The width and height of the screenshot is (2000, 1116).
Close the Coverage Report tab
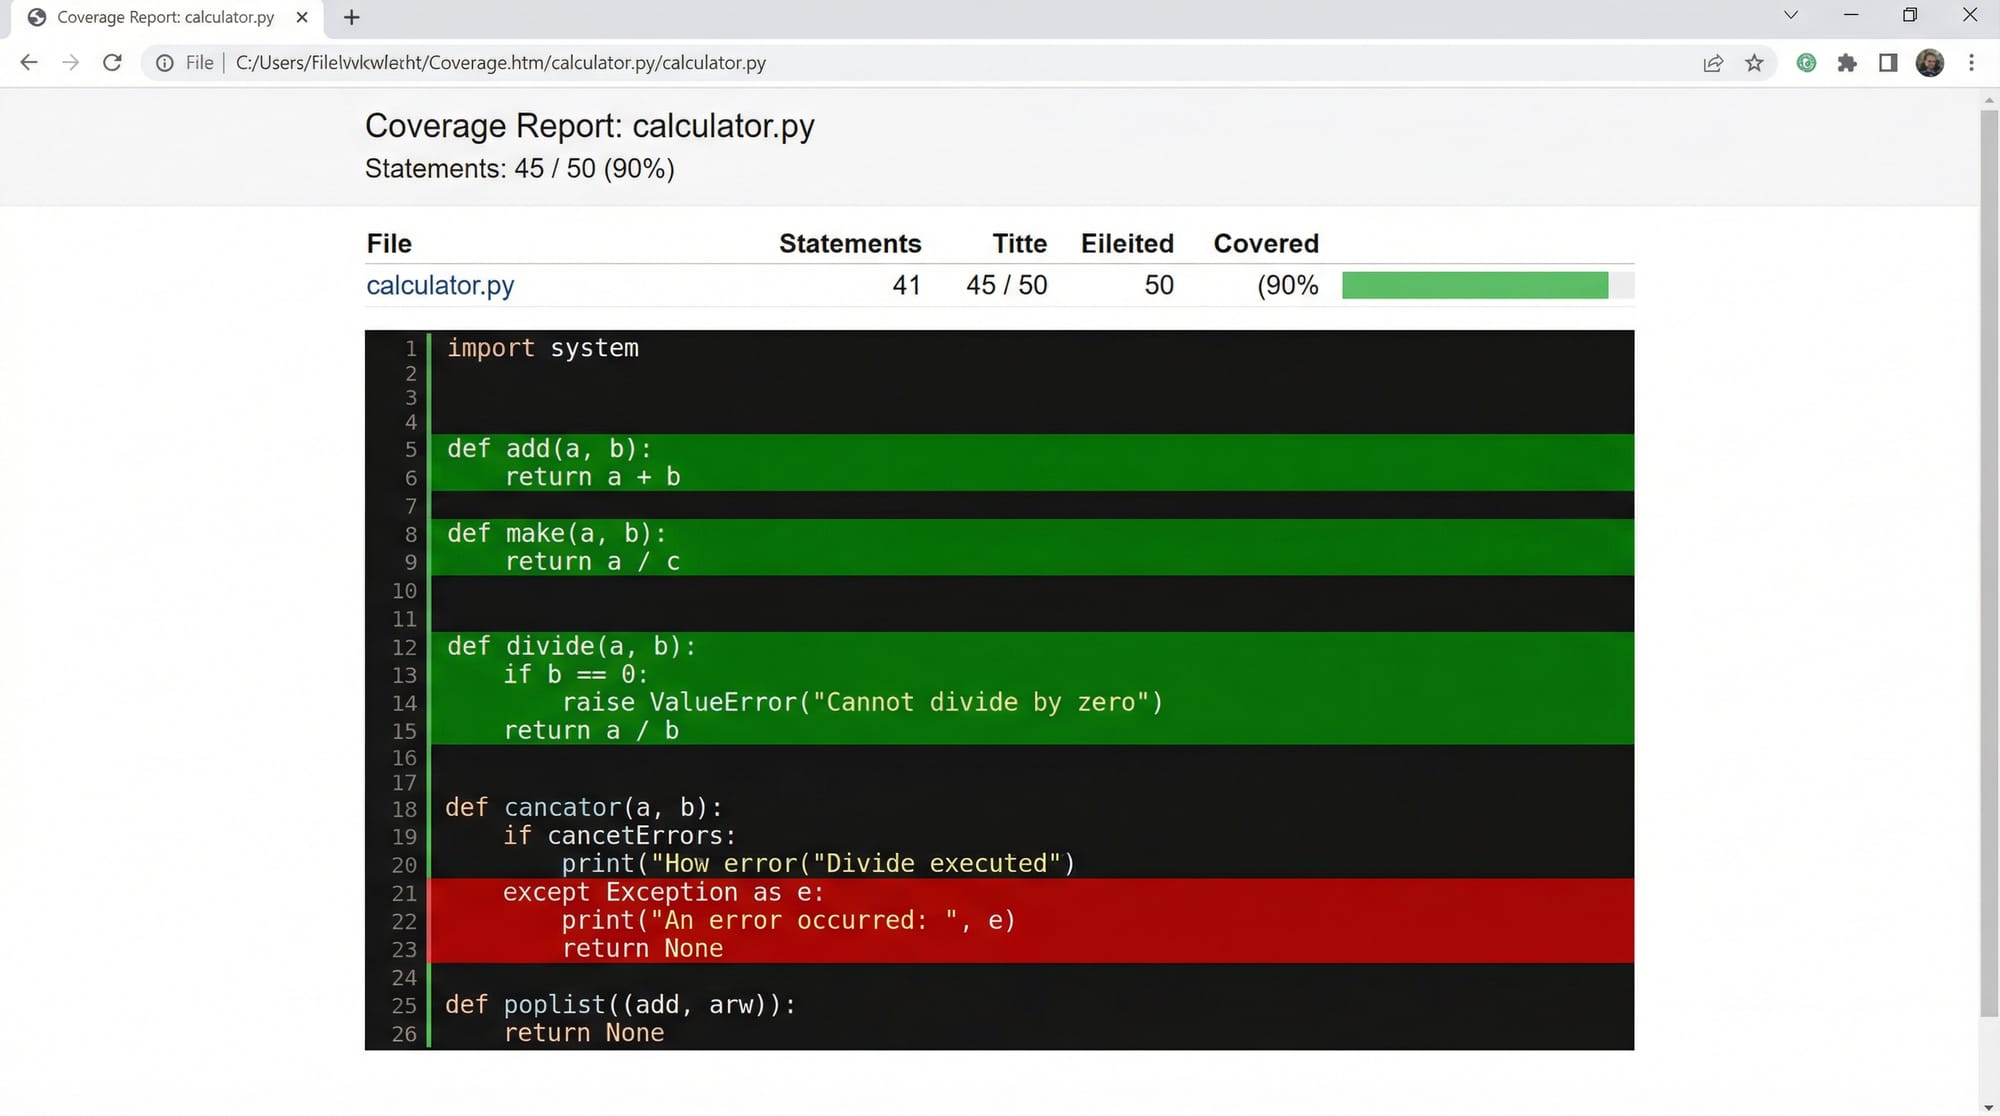point(302,17)
